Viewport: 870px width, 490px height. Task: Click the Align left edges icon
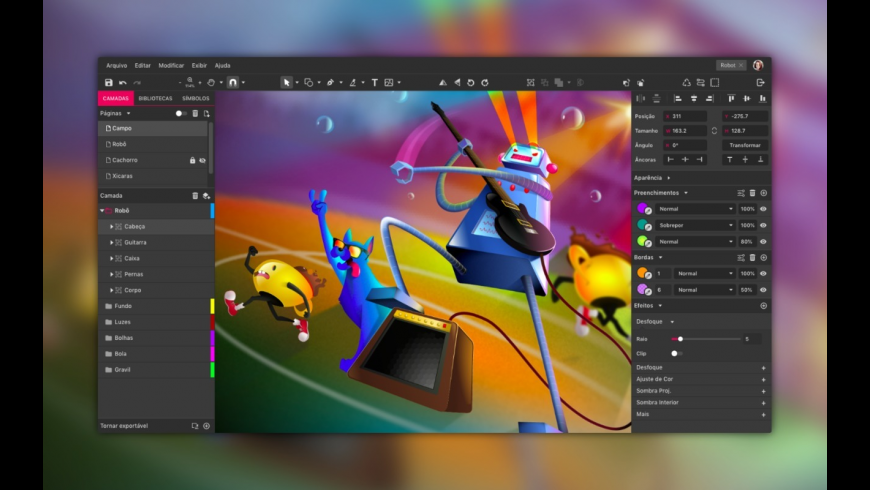677,98
